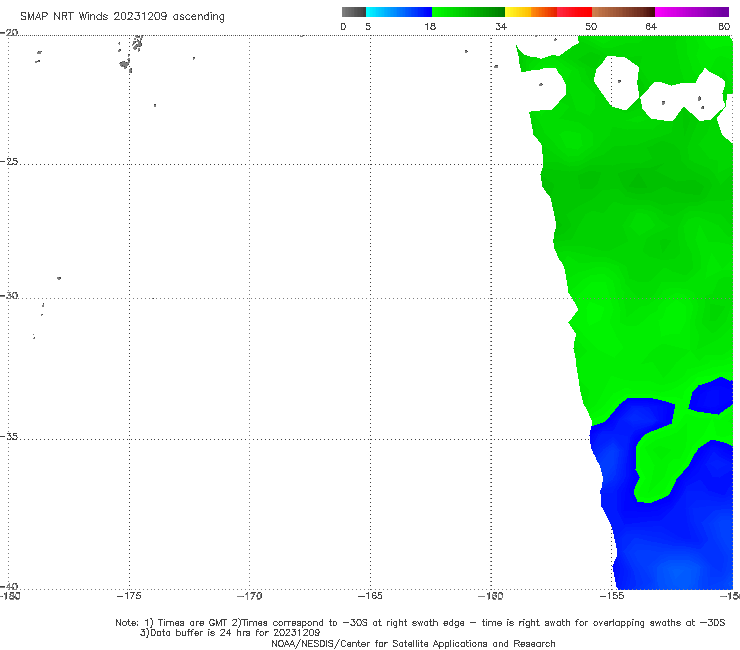
Task: Click the title 'SMAP NRT Winds 20231209 ascending'
Action: (122, 17)
